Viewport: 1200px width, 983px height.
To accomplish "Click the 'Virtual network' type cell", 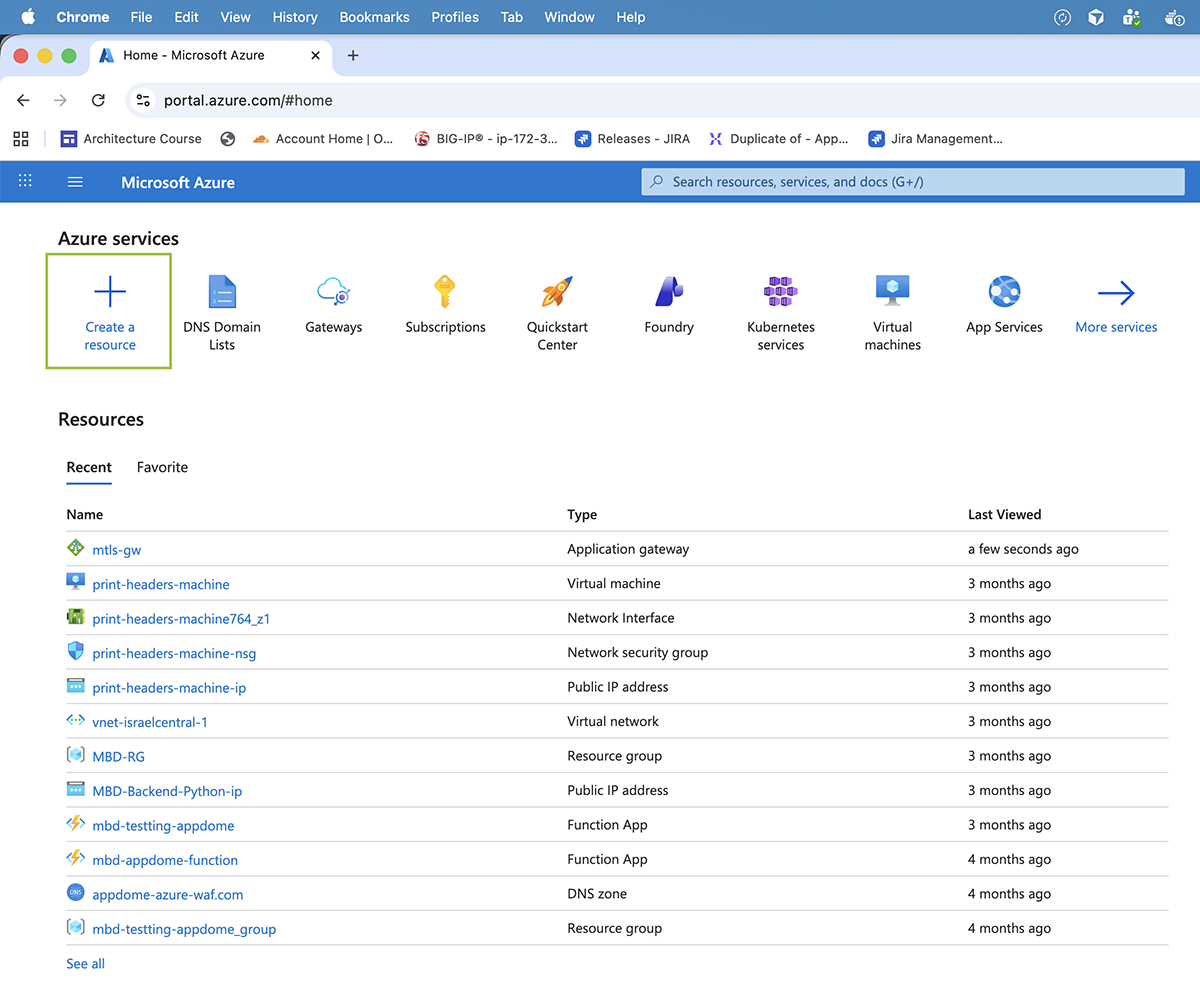I will (612, 721).
